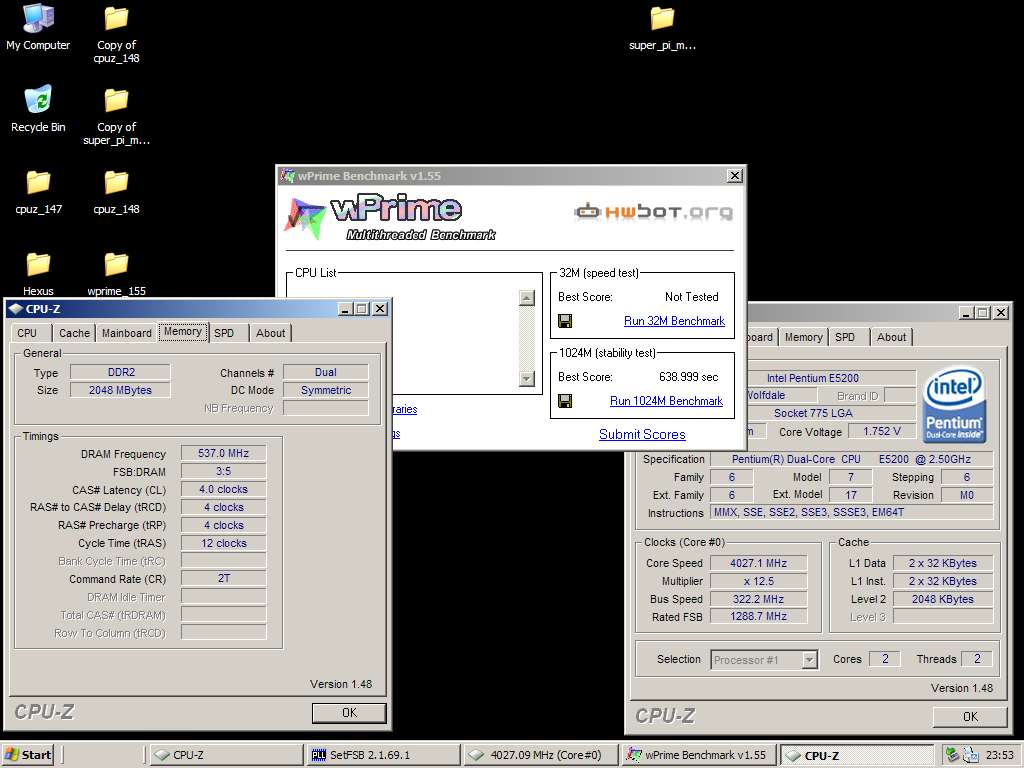Open the Windows Start button
Screen dimensions: 1024x768
click(27, 755)
